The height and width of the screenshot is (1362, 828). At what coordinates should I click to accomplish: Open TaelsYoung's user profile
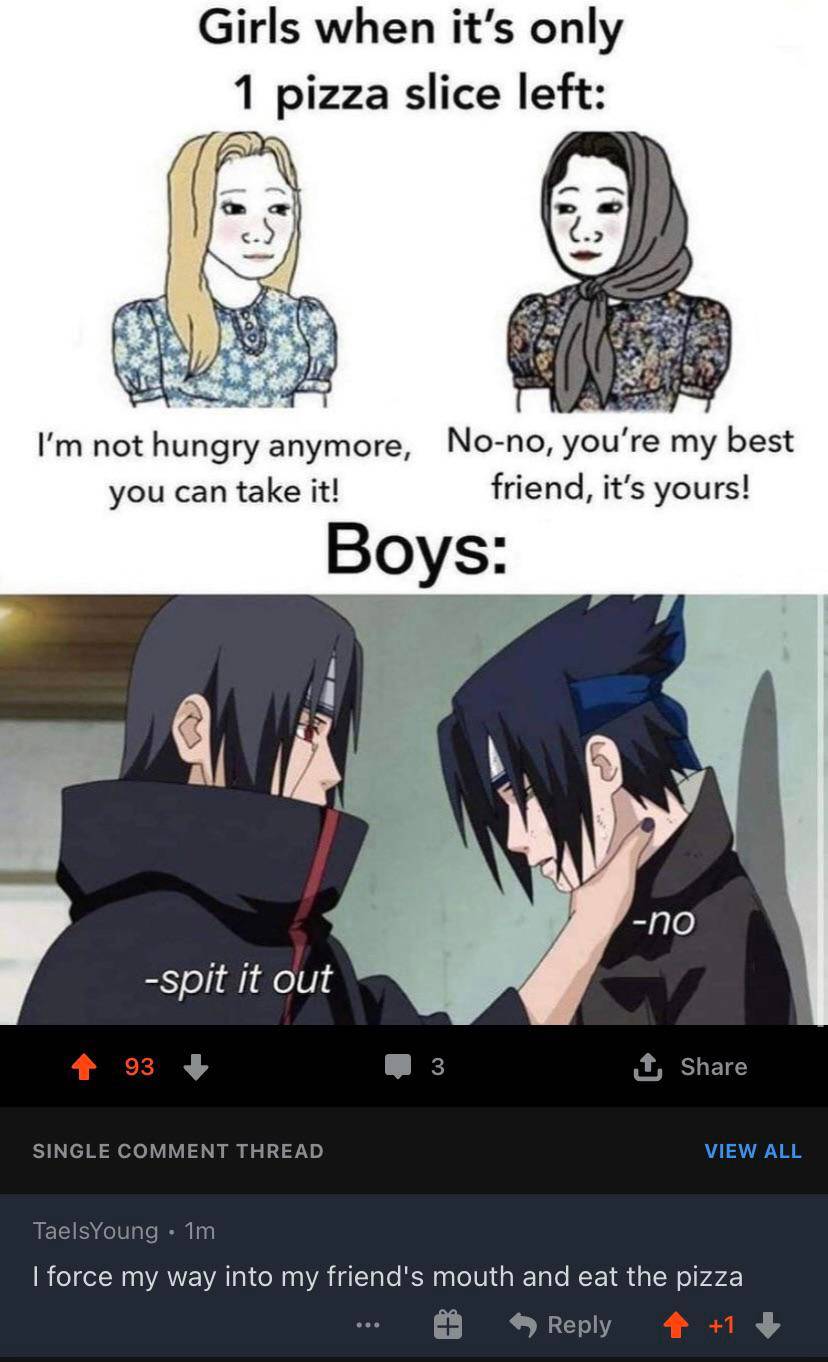click(x=95, y=1231)
